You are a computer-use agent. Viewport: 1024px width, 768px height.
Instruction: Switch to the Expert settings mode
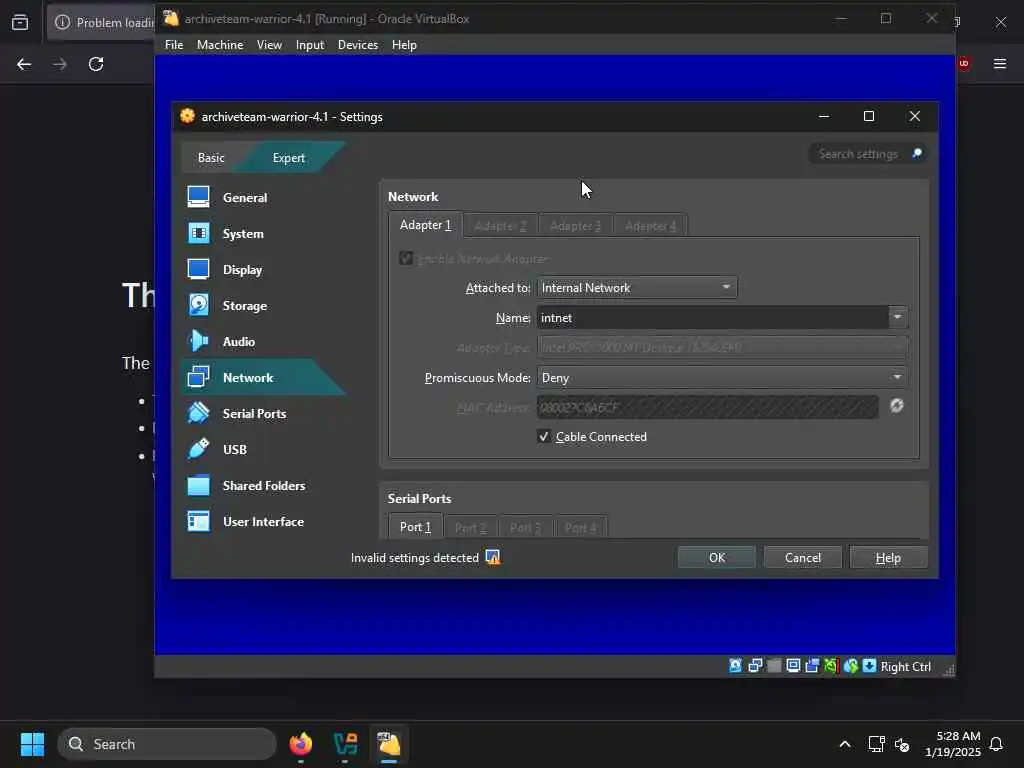289,157
